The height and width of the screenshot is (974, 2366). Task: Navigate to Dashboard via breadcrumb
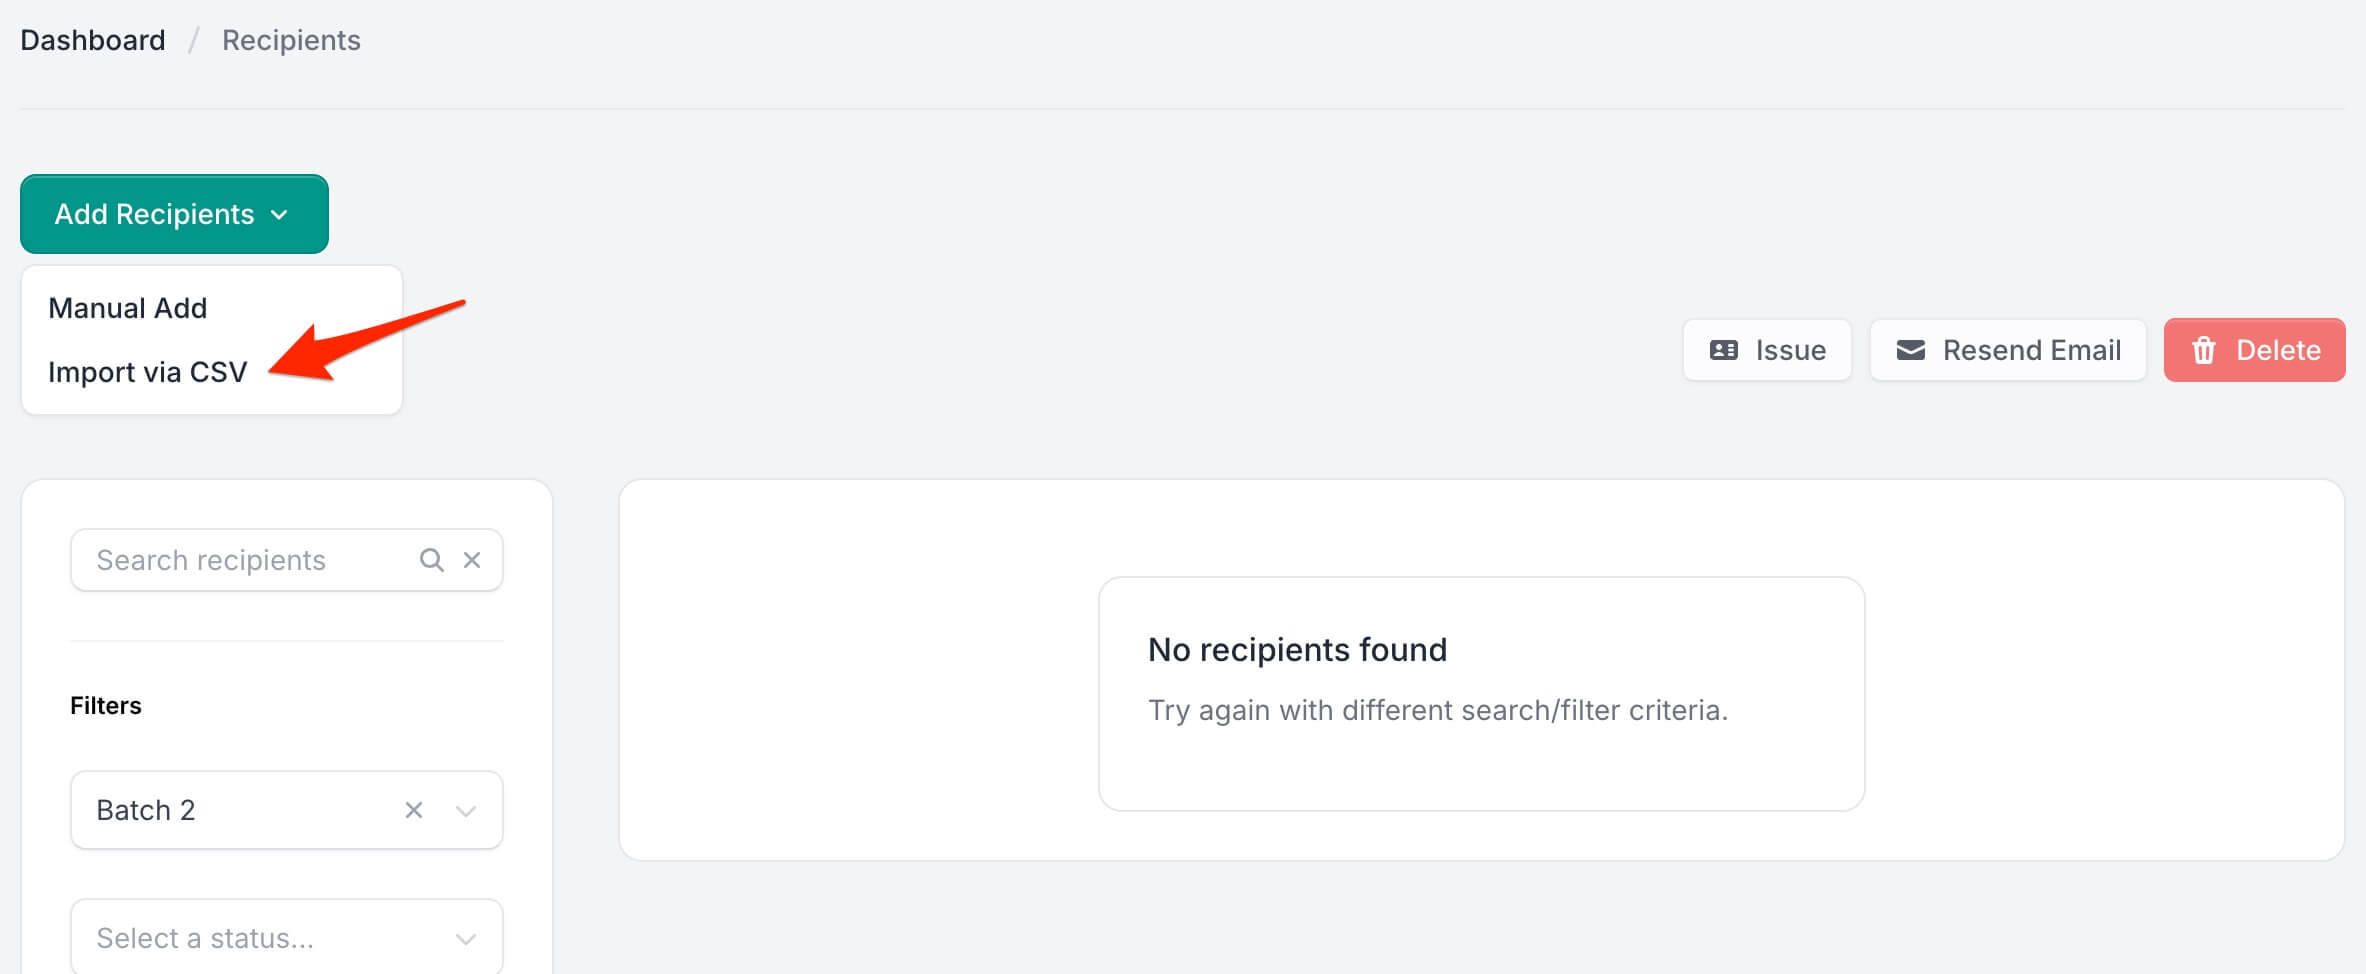pos(92,39)
